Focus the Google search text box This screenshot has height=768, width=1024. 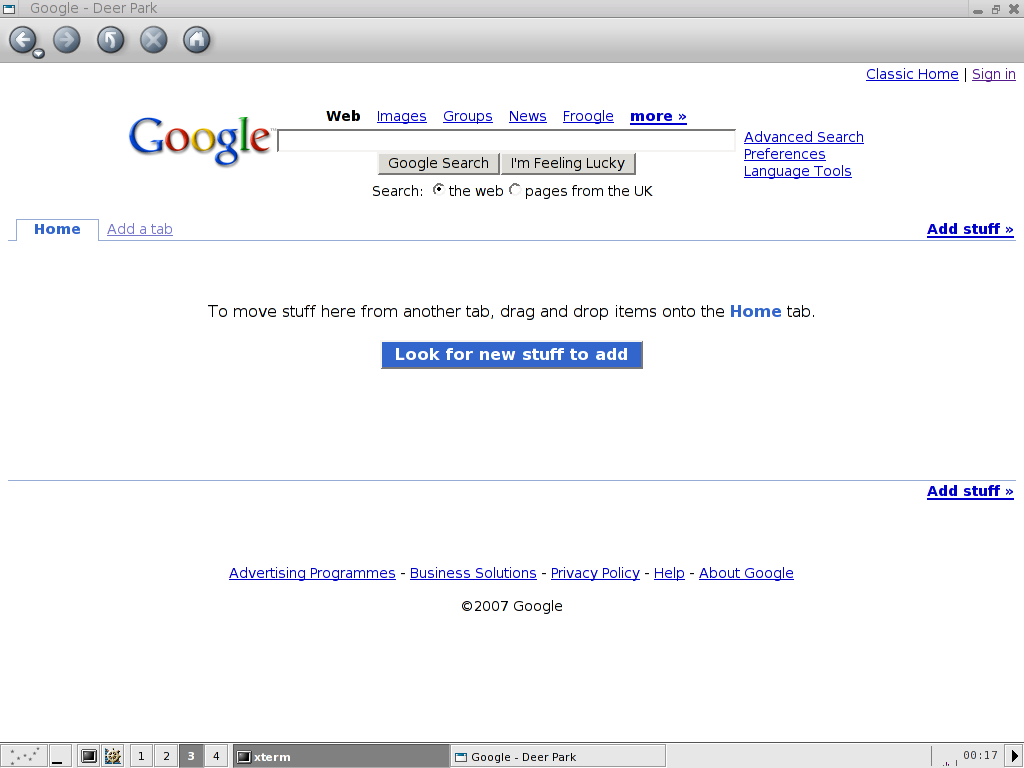pos(506,140)
